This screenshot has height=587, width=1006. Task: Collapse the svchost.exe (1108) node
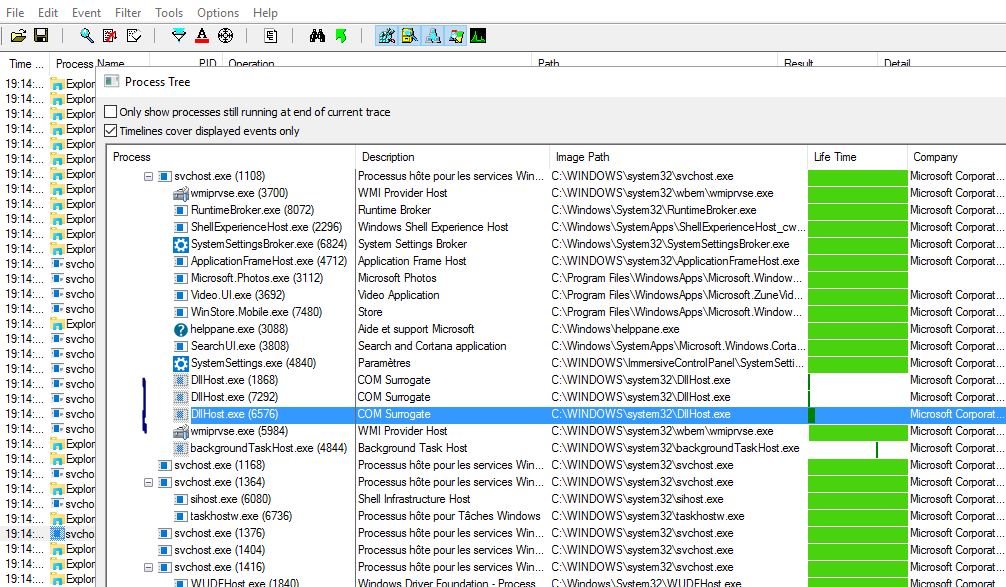148,176
